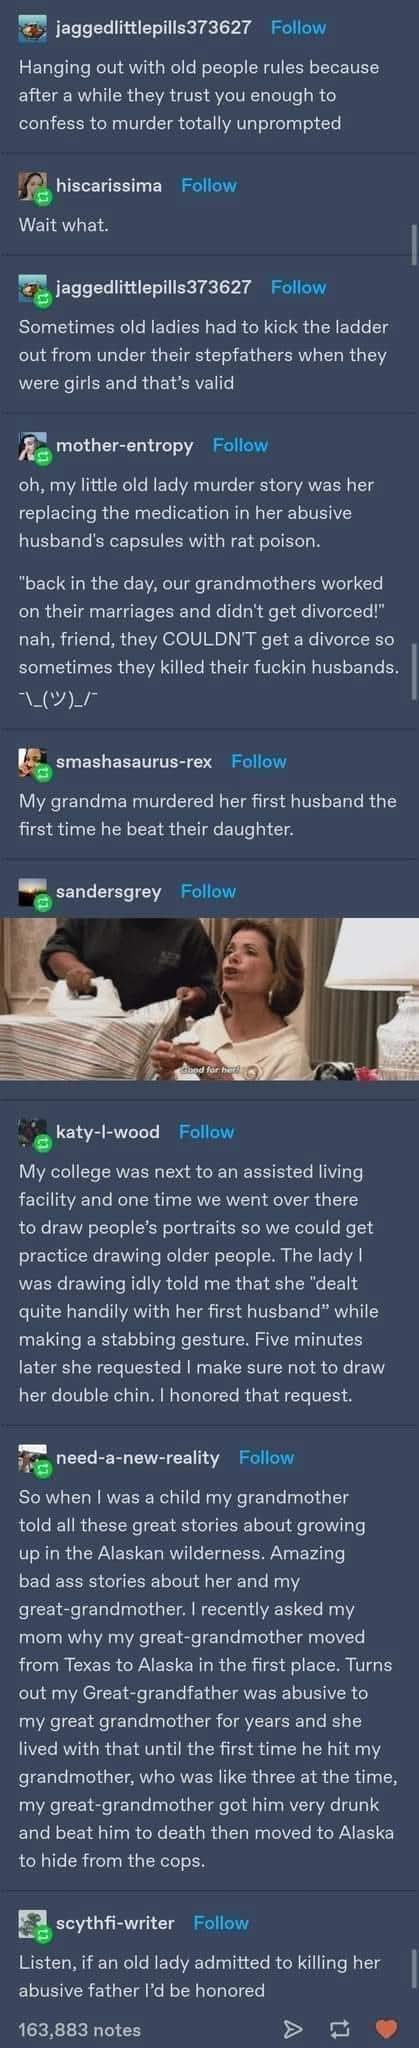
Task: Click the reblog arrows icon
Action: point(339,2029)
